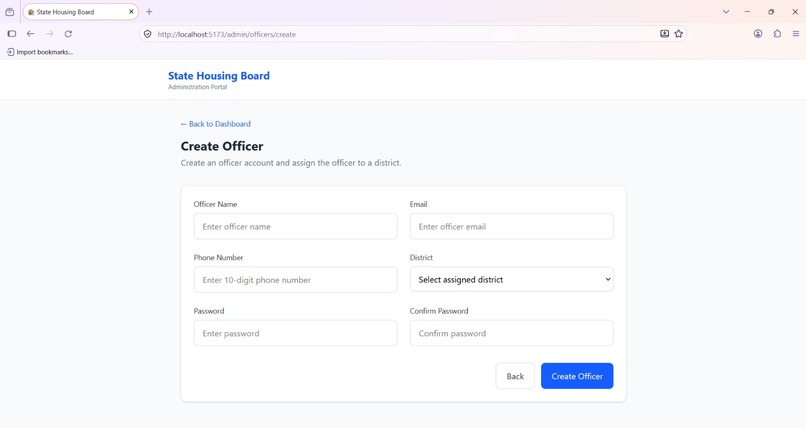Click the address bar URL
The height and width of the screenshot is (428, 806).
227,34
